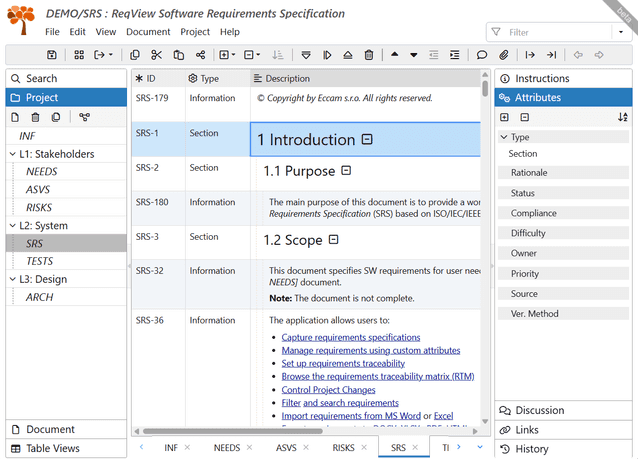This screenshot has height=459, width=638.
Task: Open the Document menu
Action: pyautogui.click(x=148, y=32)
